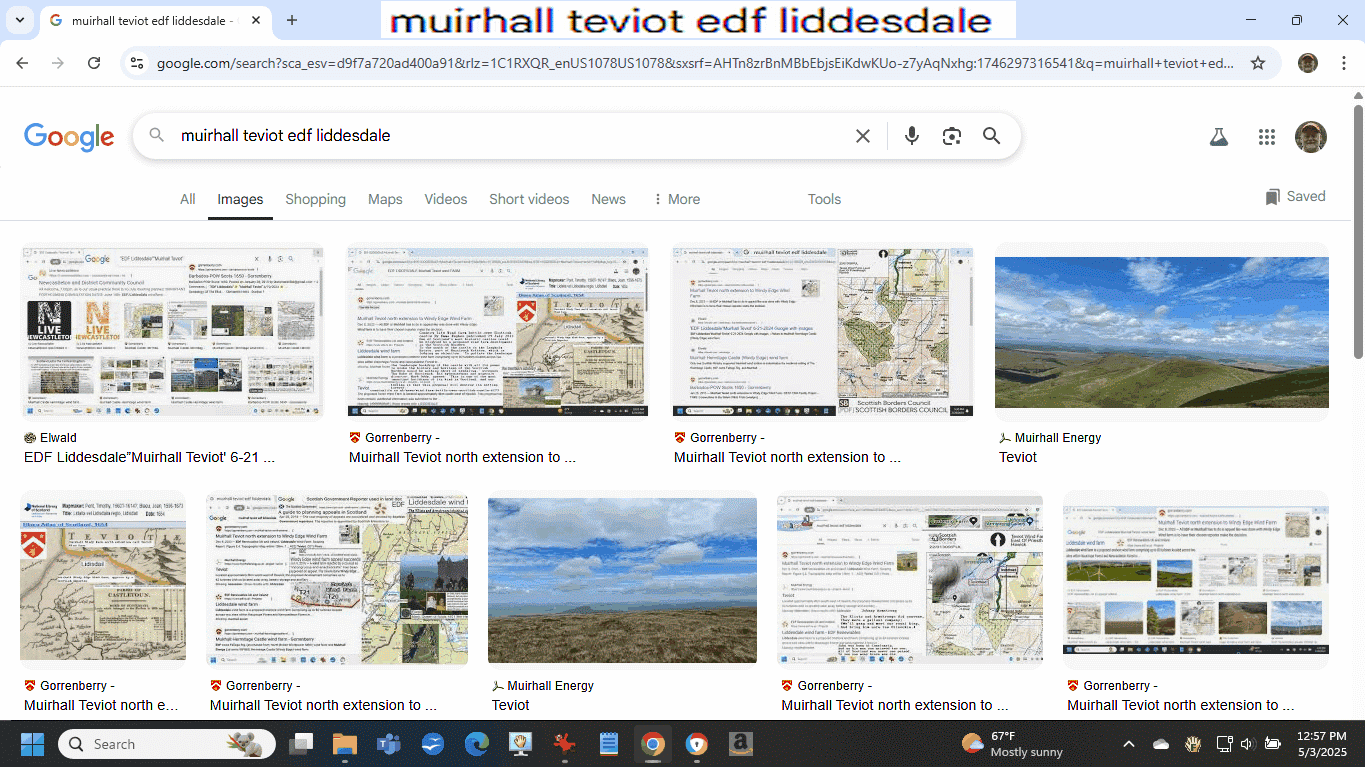Open the Windows Start menu
This screenshot has width=1365, height=767.
point(32,744)
